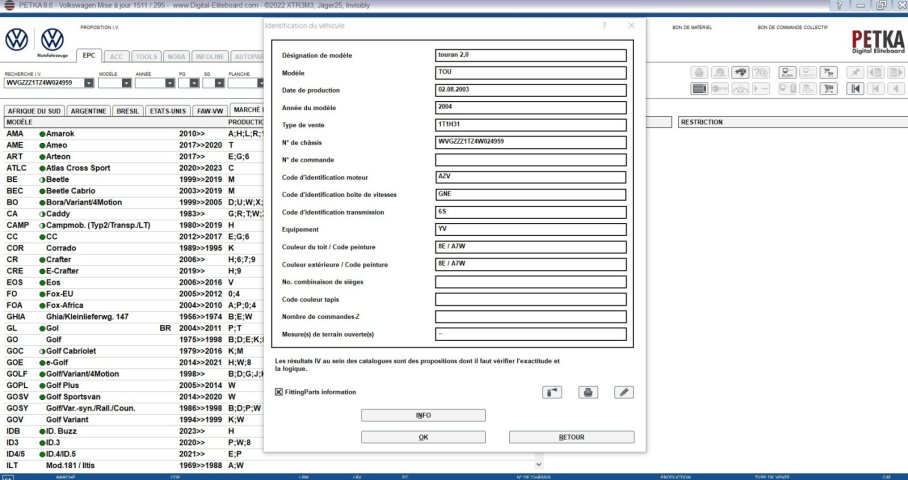Select the BRESIL market tab
This screenshot has width=908, height=480.
coord(127,111)
